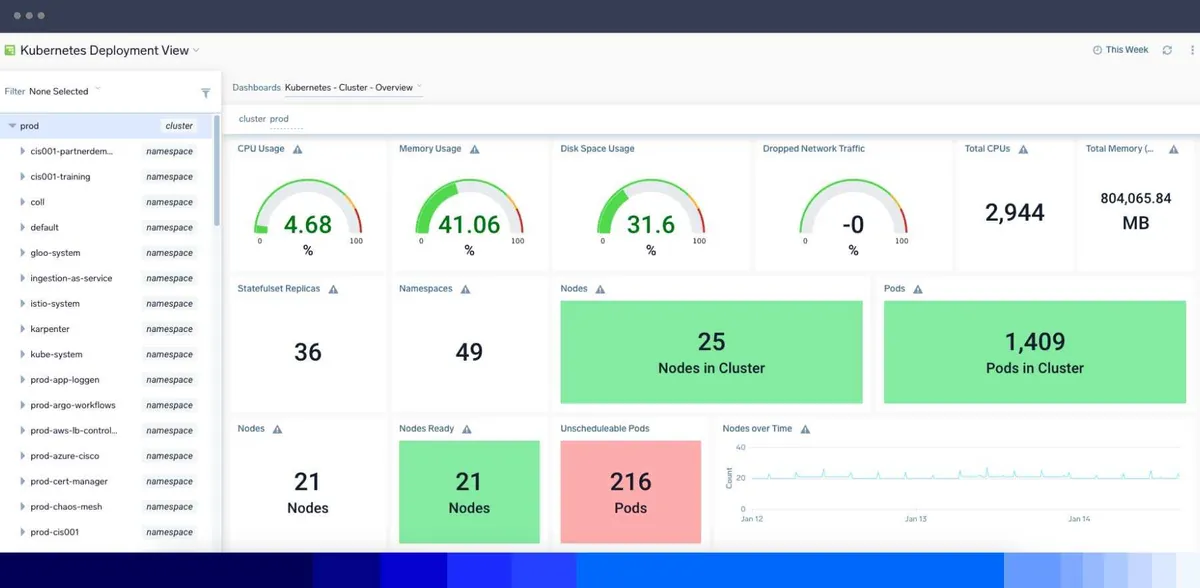This screenshot has width=1200, height=588.
Task: Click the Namespaces value 49
Action: pyautogui.click(x=469, y=352)
